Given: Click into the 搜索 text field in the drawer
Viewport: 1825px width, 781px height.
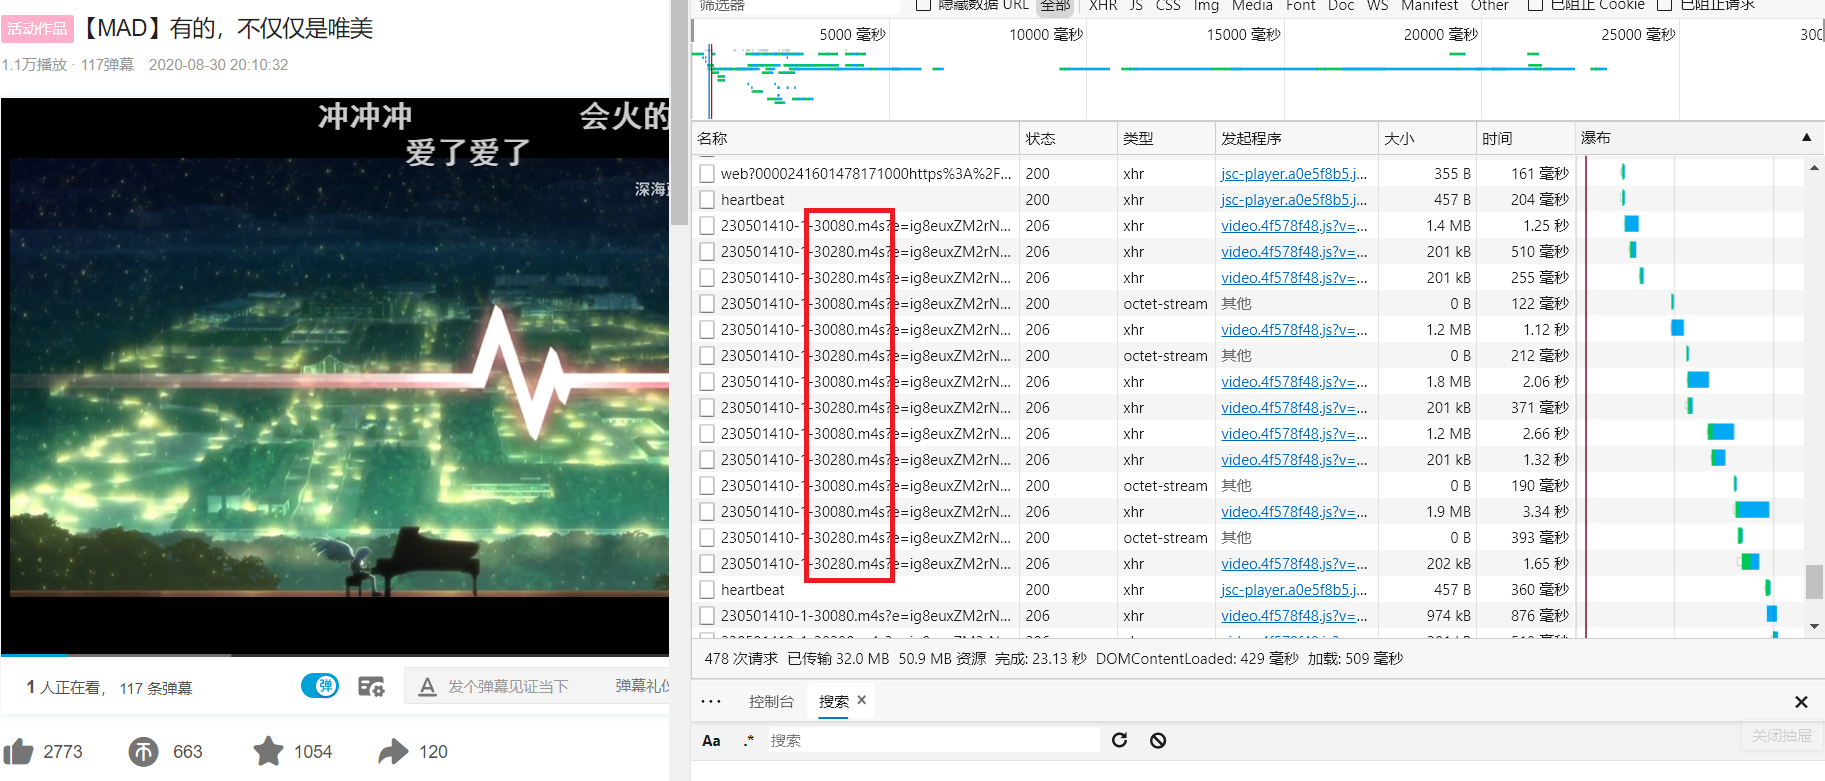Looking at the screenshot, I should [x=933, y=740].
